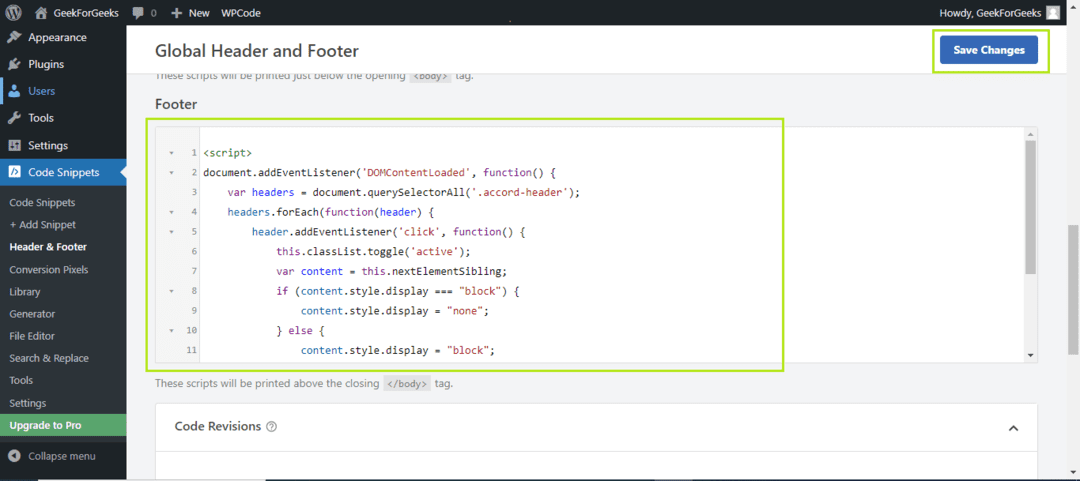Open the WPCode admin bar menu
Image resolution: width=1080 pixels, height=481 pixels.
[240, 13]
